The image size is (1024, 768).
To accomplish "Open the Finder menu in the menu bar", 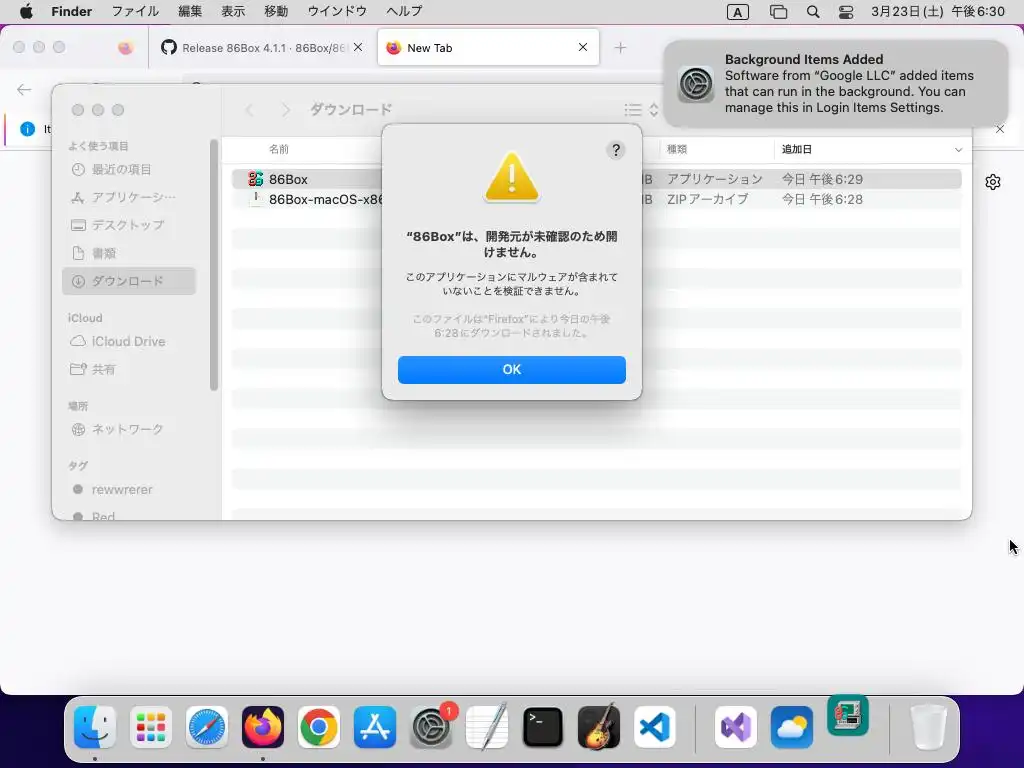I will [71, 11].
